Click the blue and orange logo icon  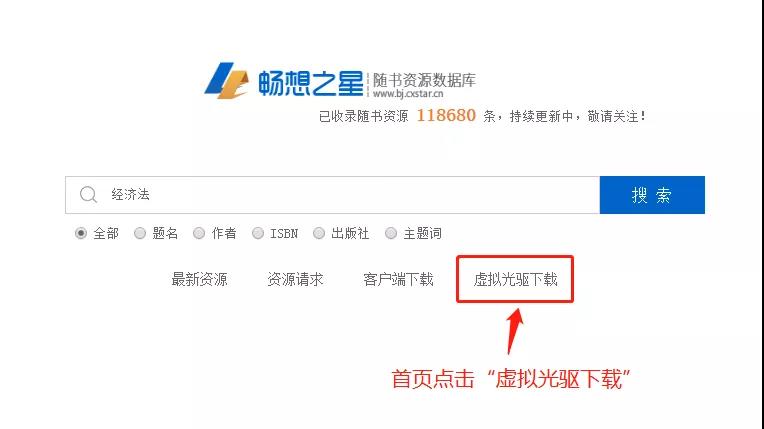tap(227, 80)
